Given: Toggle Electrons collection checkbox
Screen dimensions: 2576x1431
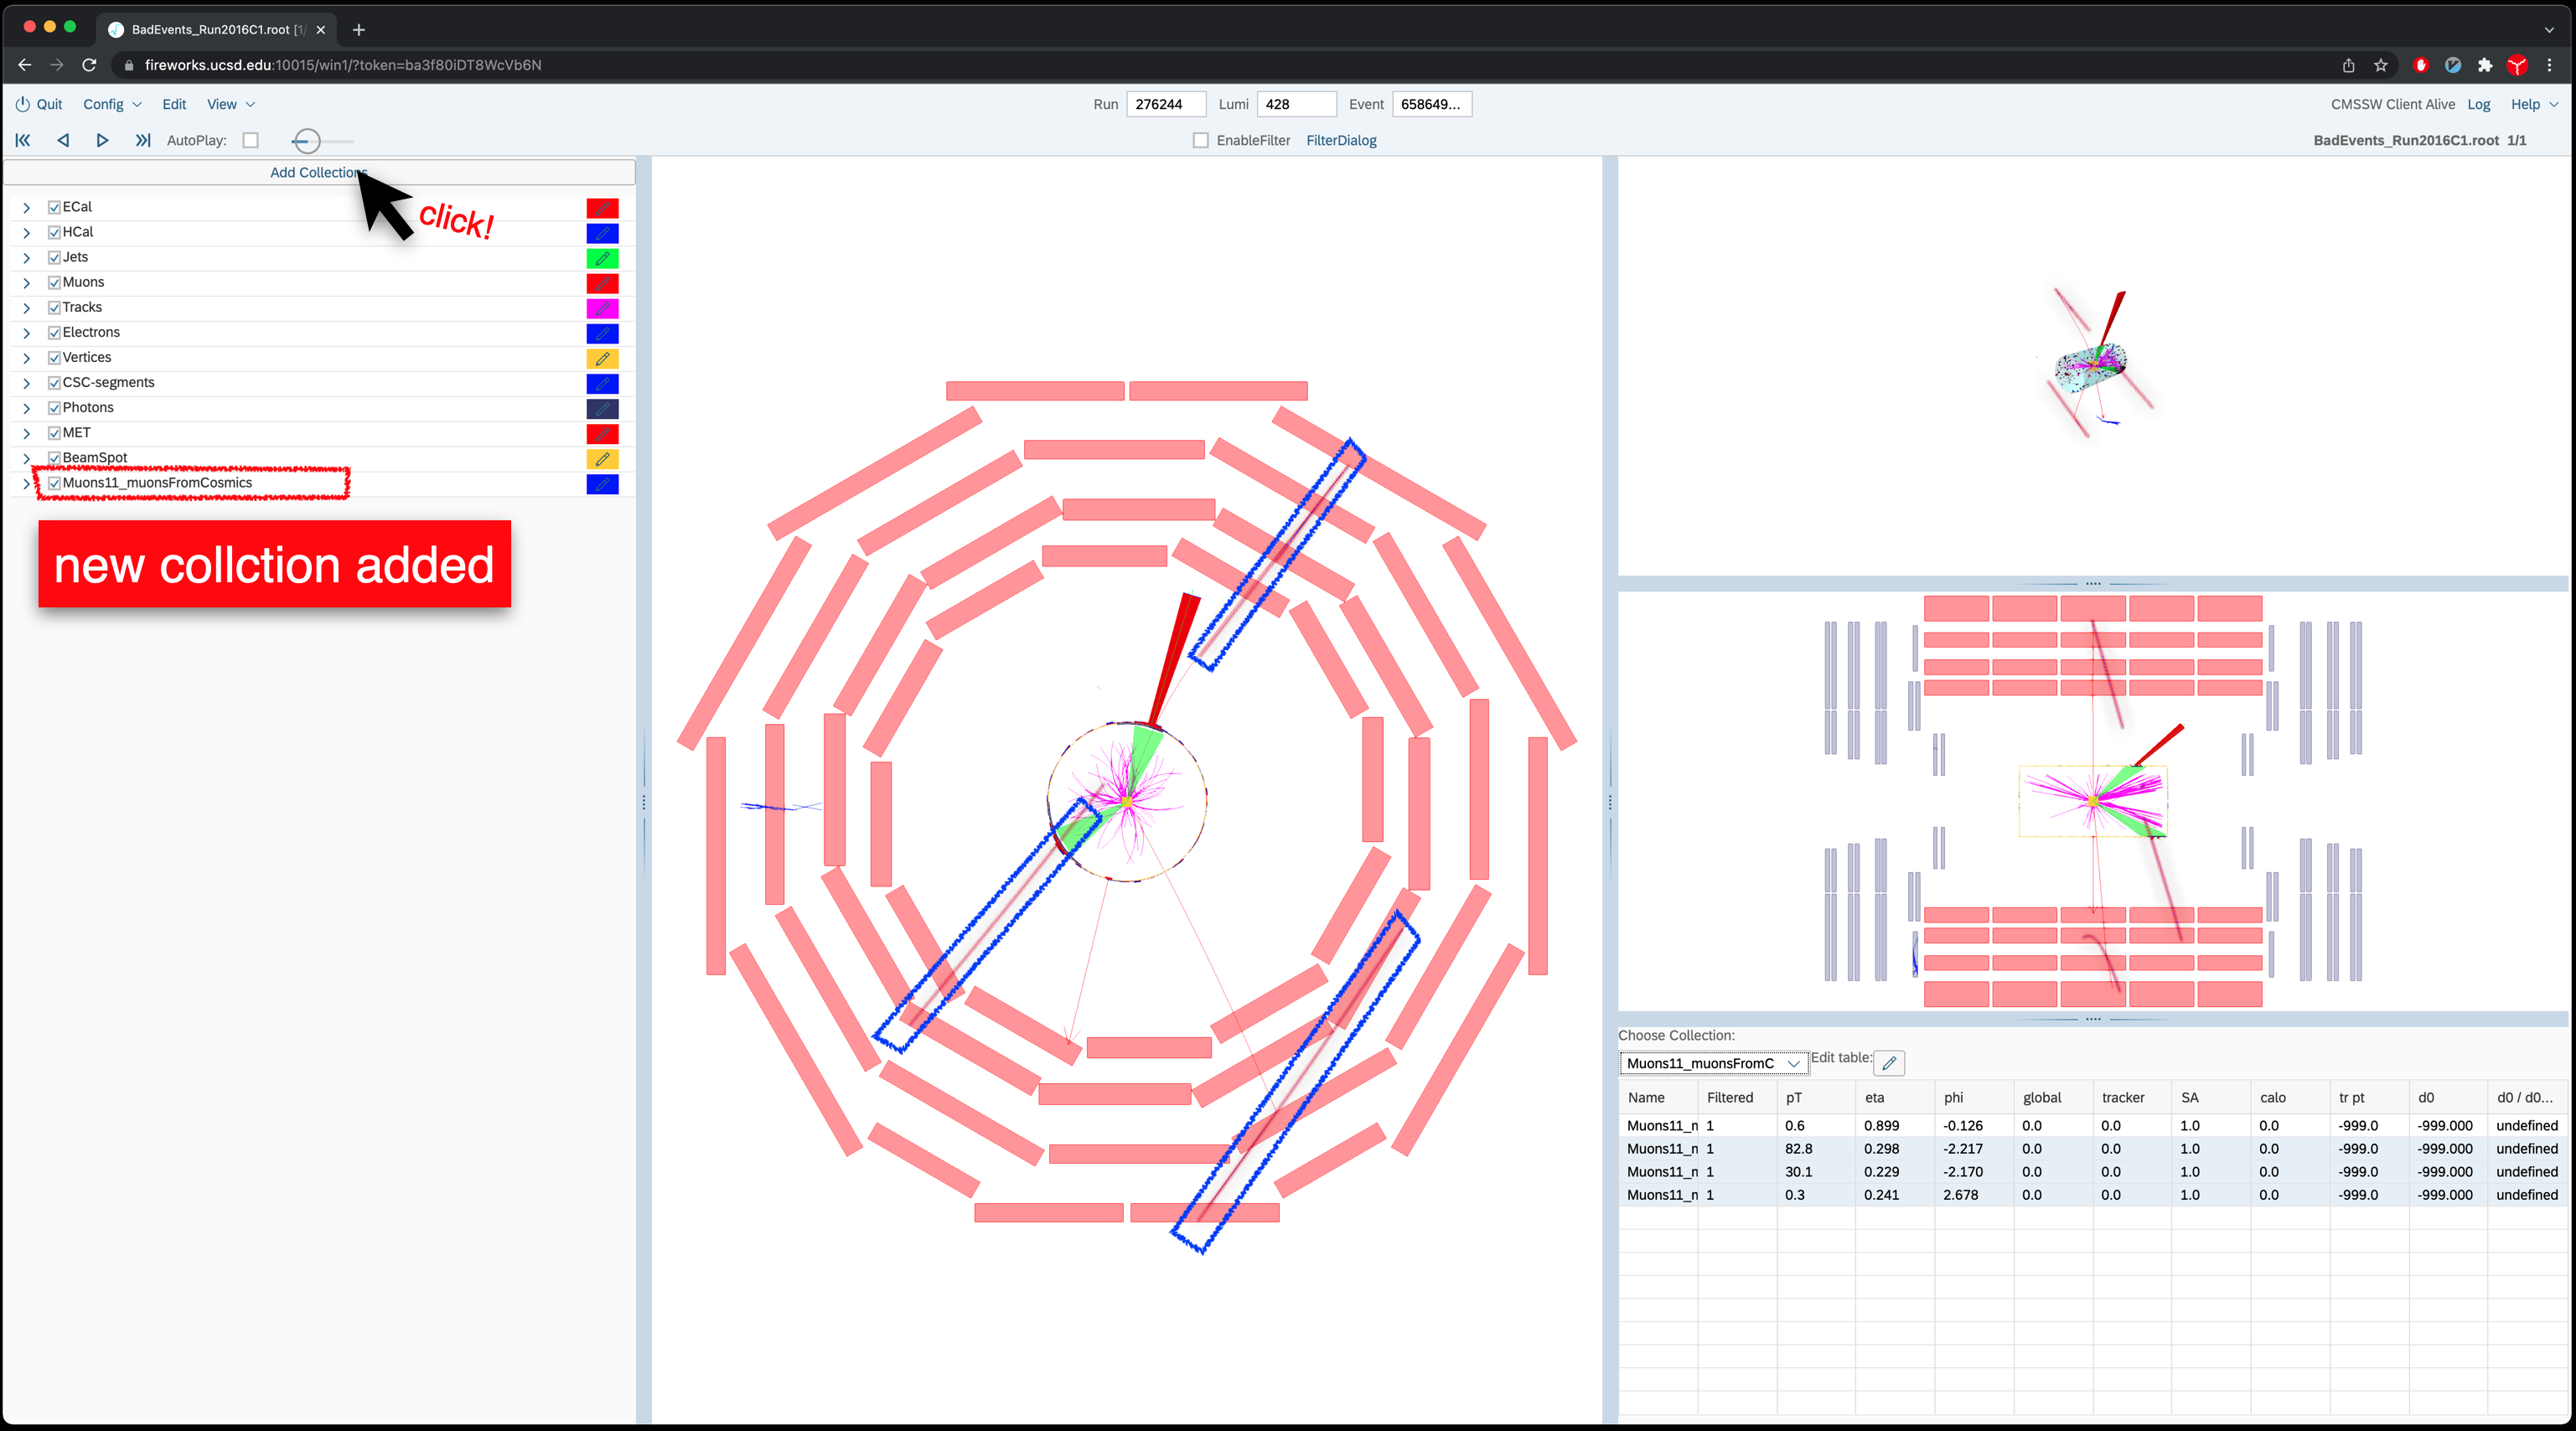Looking at the screenshot, I should click(x=54, y=332).
